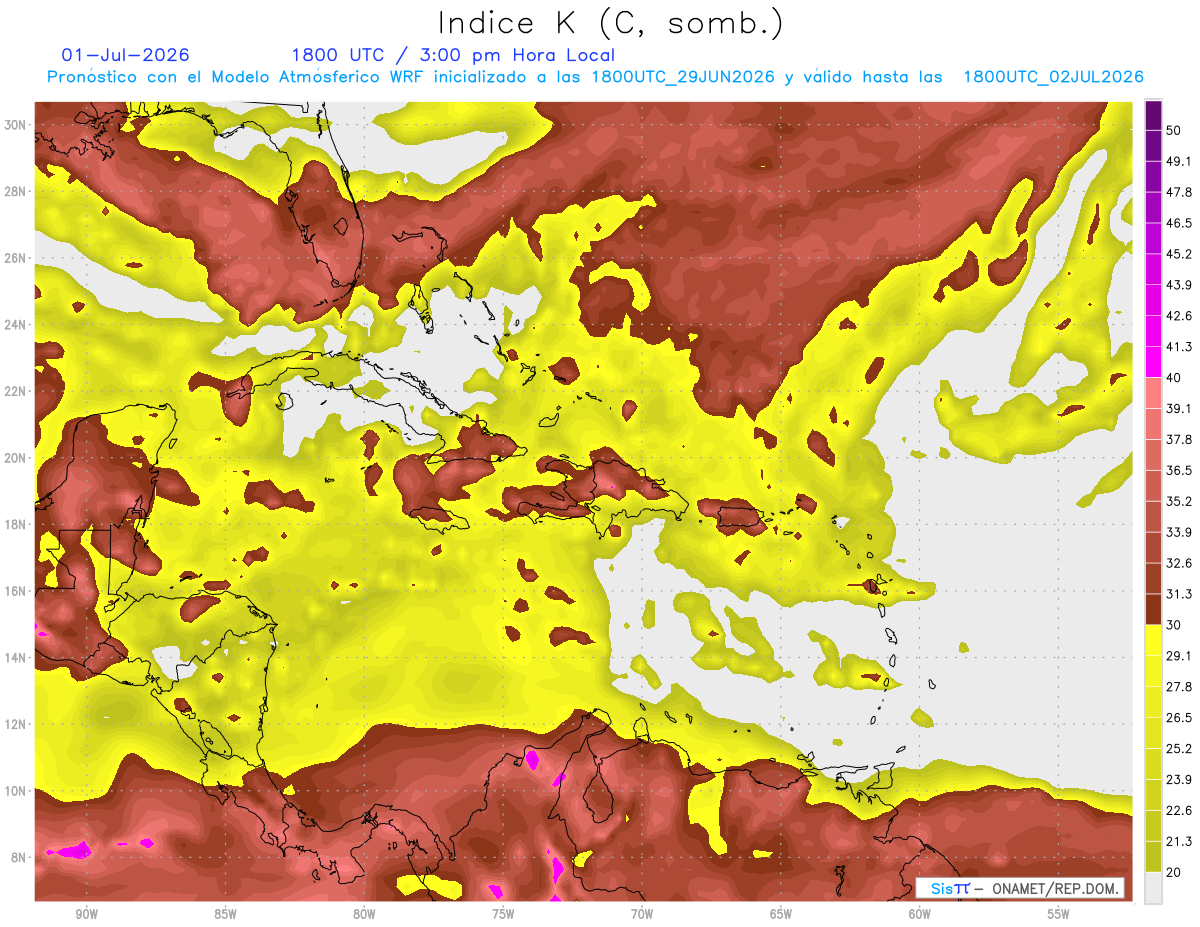The width and height of the screenshot is (1200, 927).
Task: Click colorbar value '49.1'
Action: (x=1181, y=161)
